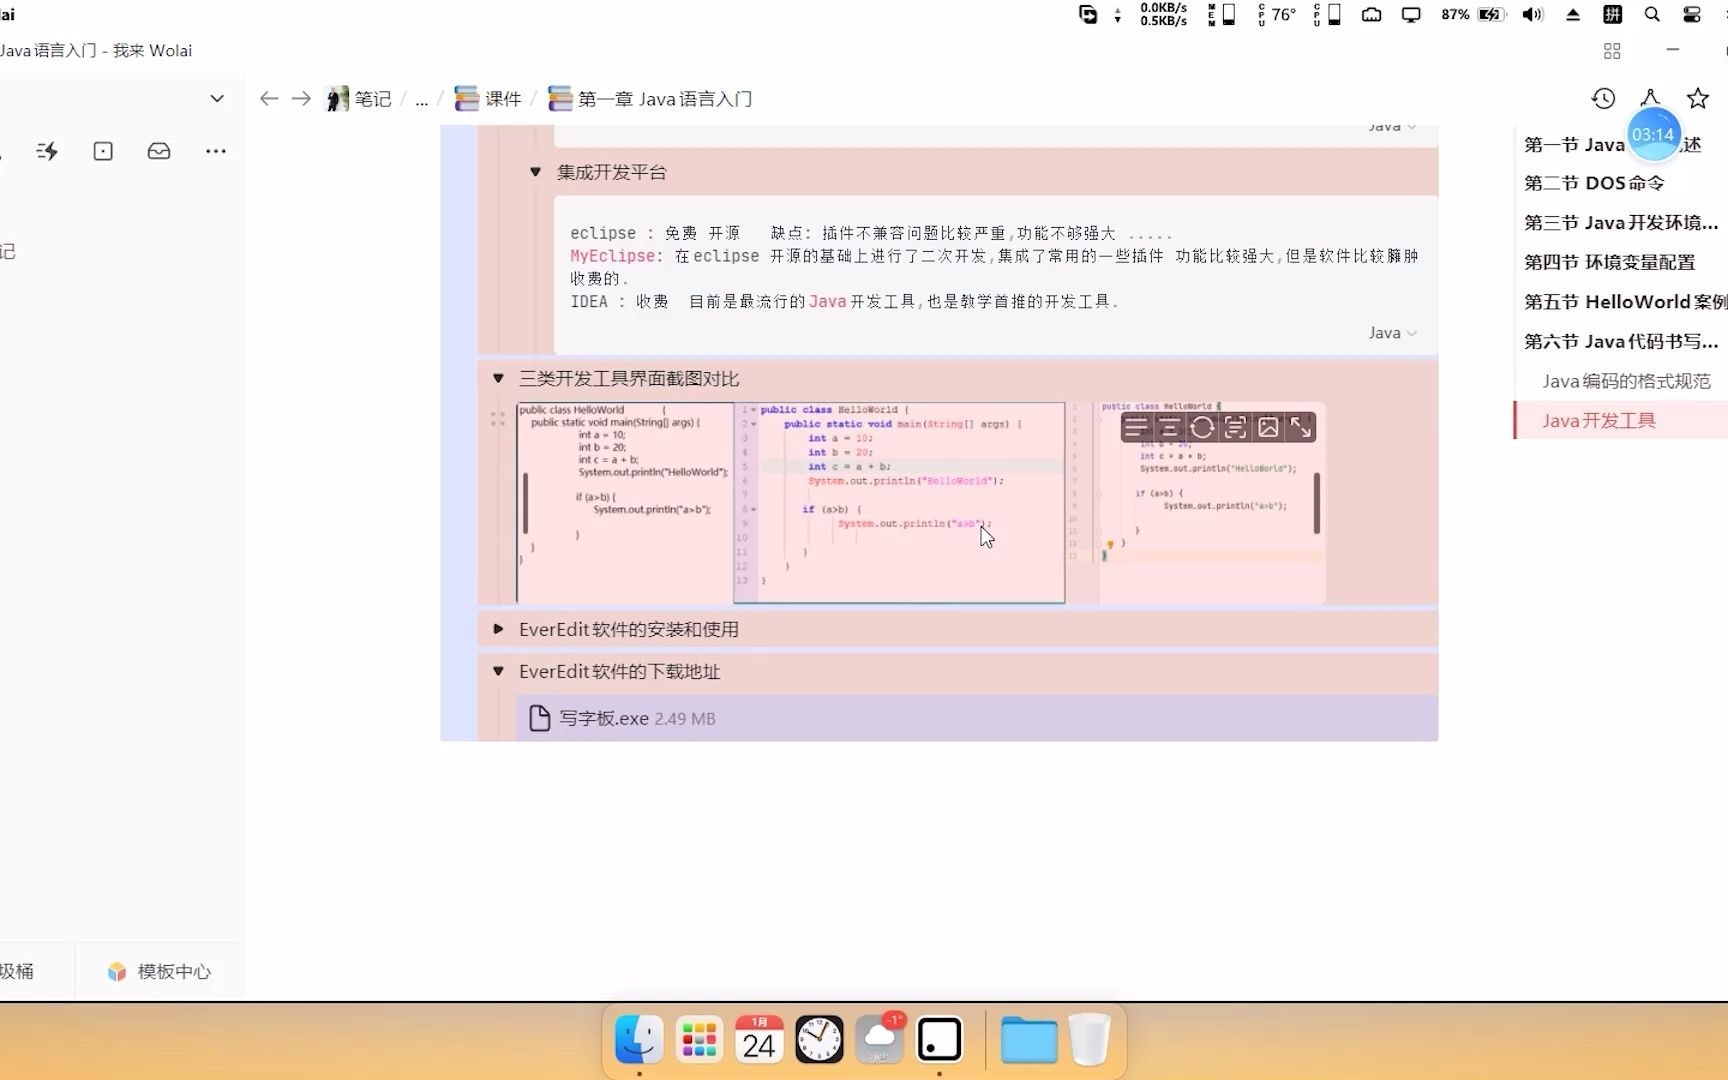Click the replace-image icon on the image toolbar
1728x1080 pixels.
pyautogui.click(x=1268, y=427)
